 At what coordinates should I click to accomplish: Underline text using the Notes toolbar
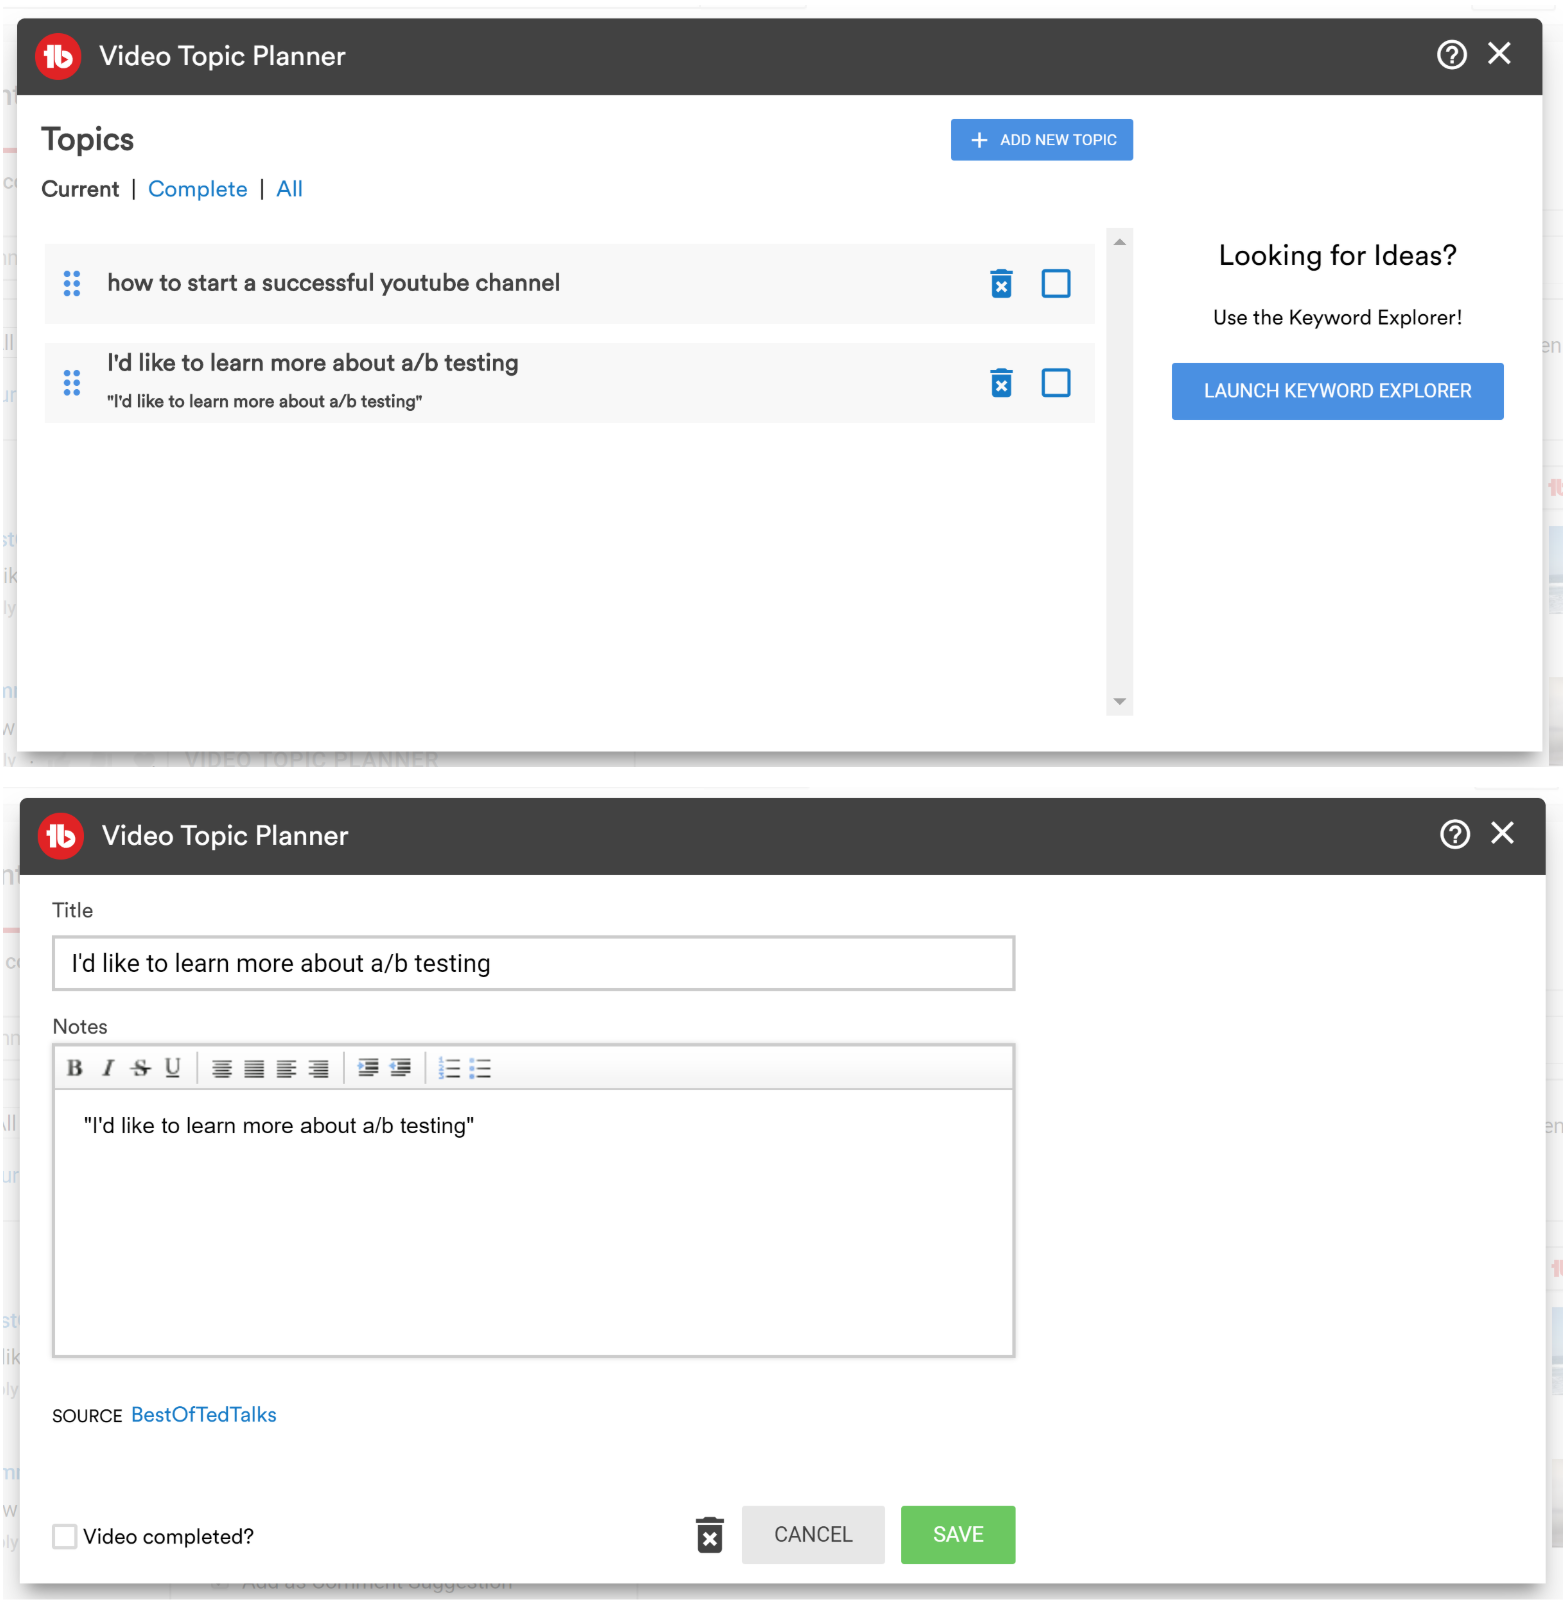(x=173, y=1068)
